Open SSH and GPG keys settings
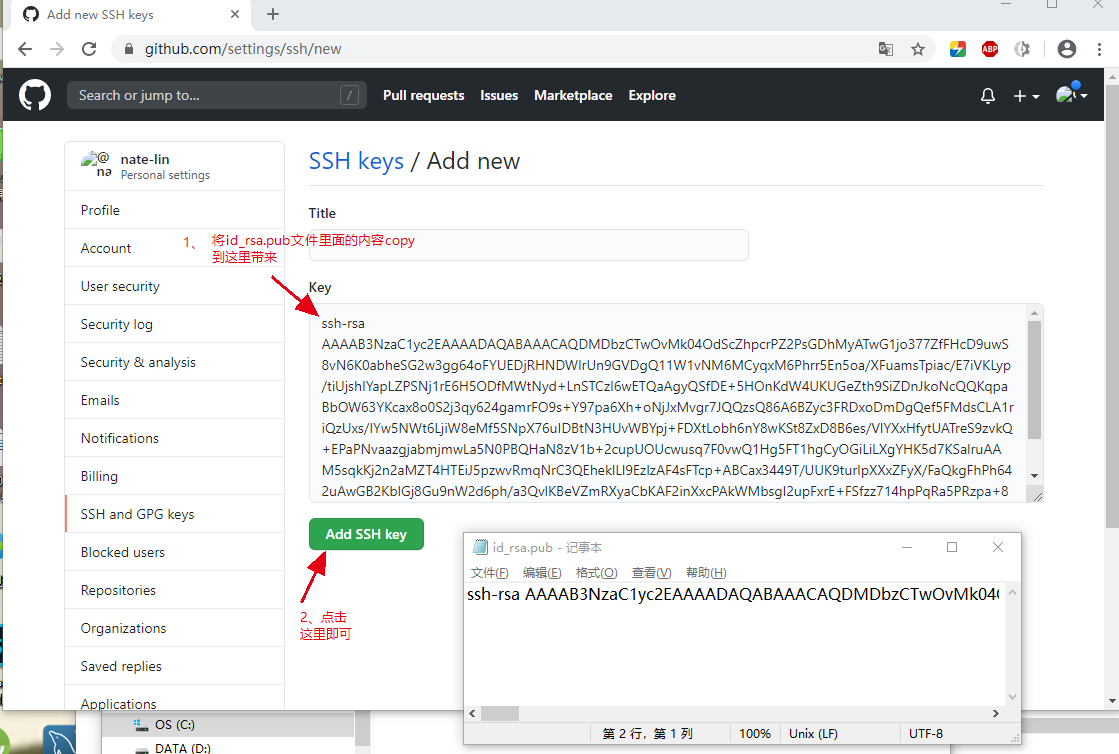 [x=174, y=514]
